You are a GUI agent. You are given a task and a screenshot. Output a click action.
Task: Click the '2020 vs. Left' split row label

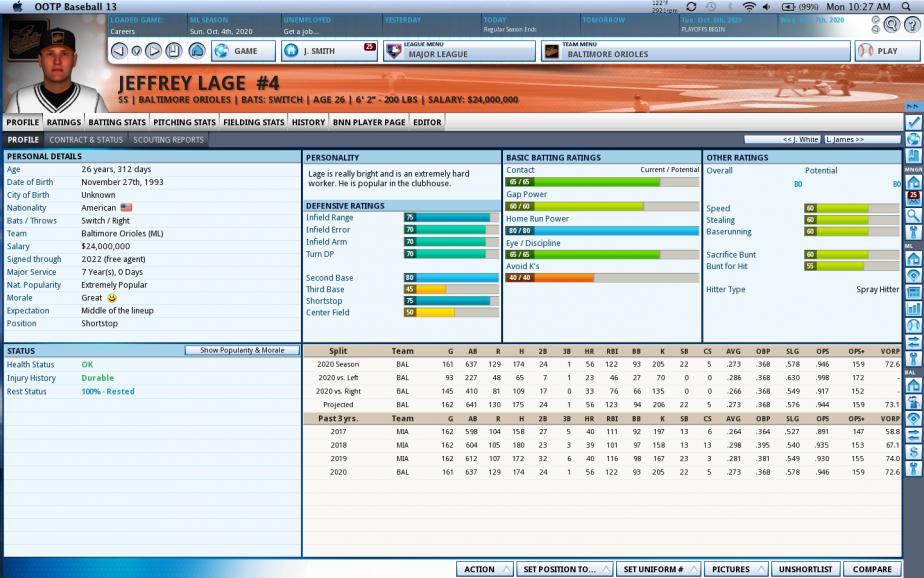click(338, 378)
